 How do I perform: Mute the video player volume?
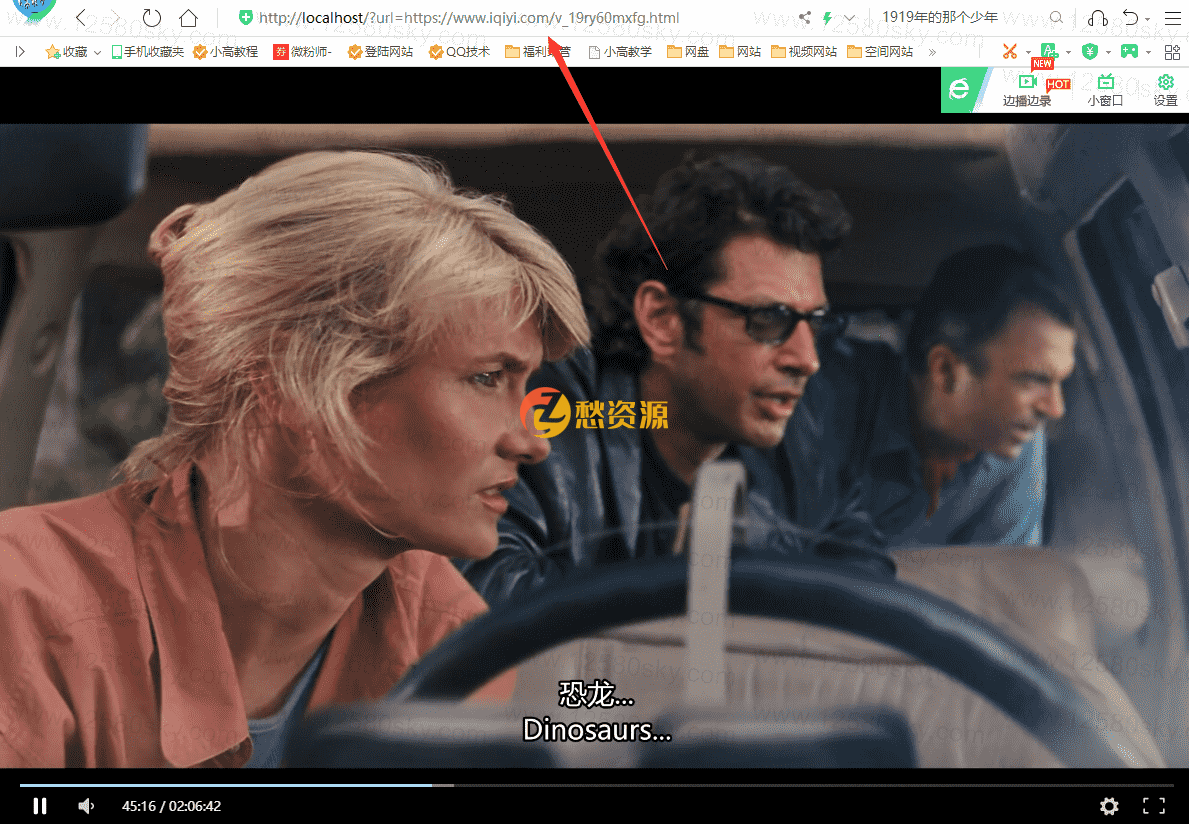click(87, 806)
